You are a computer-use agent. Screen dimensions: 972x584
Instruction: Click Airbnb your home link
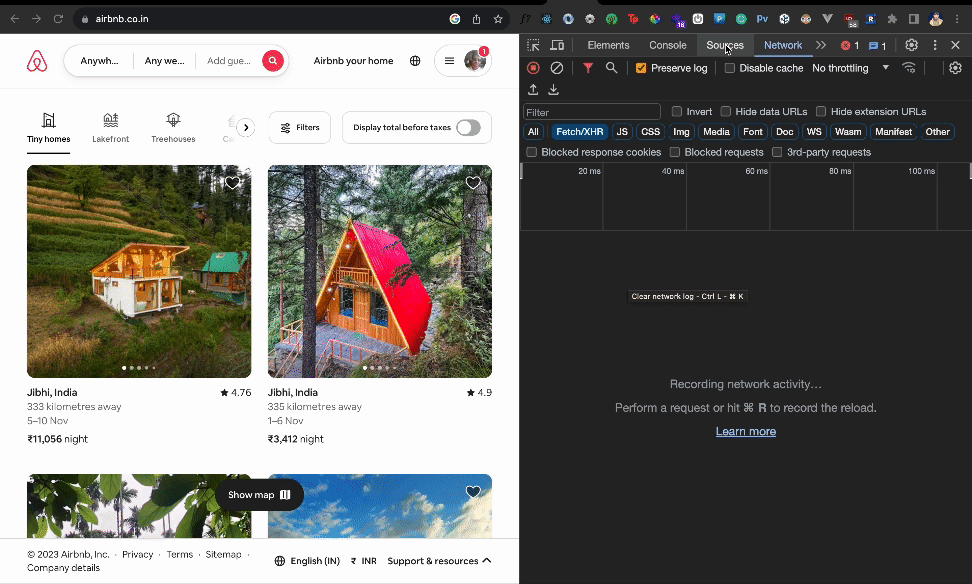pos(353,61)
